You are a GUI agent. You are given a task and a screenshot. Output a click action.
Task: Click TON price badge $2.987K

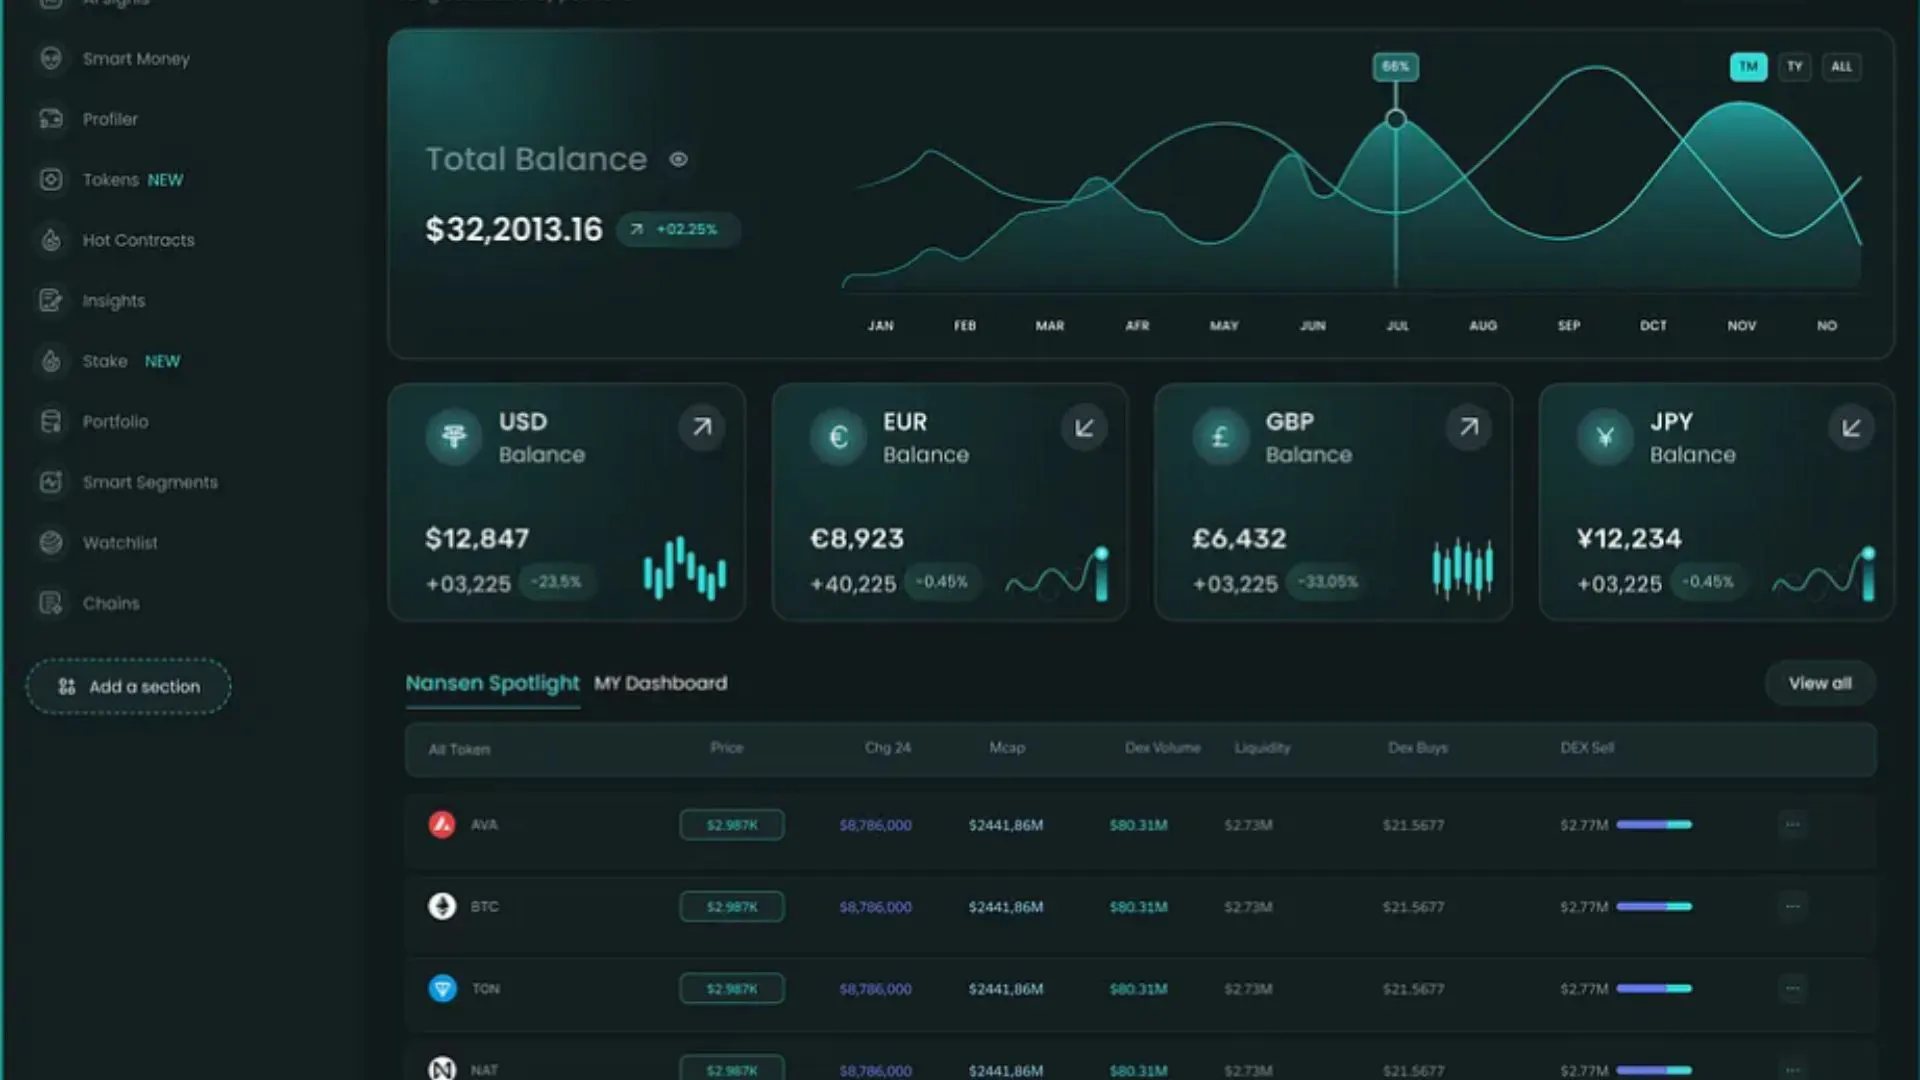(732, 989)
